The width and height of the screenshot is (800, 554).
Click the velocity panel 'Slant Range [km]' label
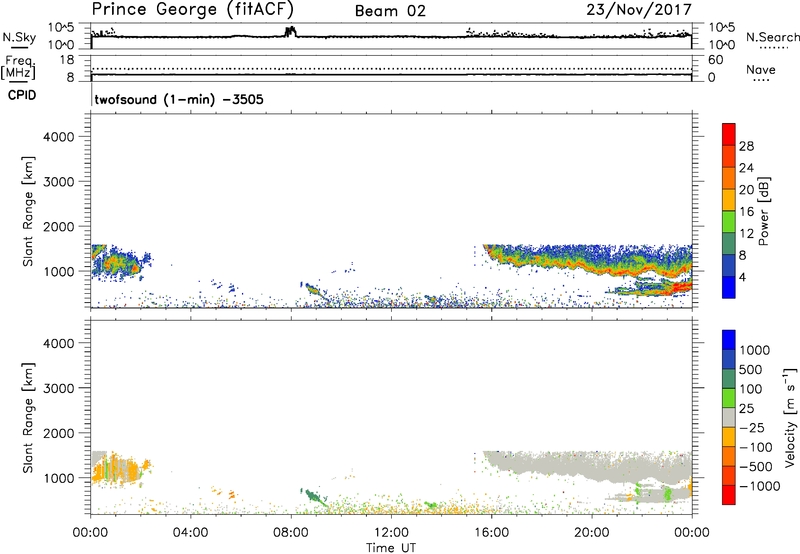tap(28, 417)
